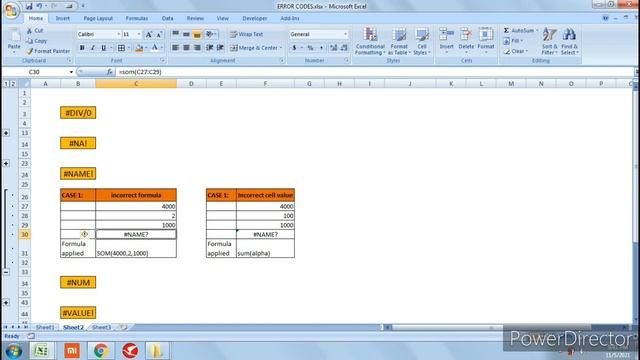Open the Name Box dropdown arrow
Screen dimensions: 640x360
click(x=71, y=72)
